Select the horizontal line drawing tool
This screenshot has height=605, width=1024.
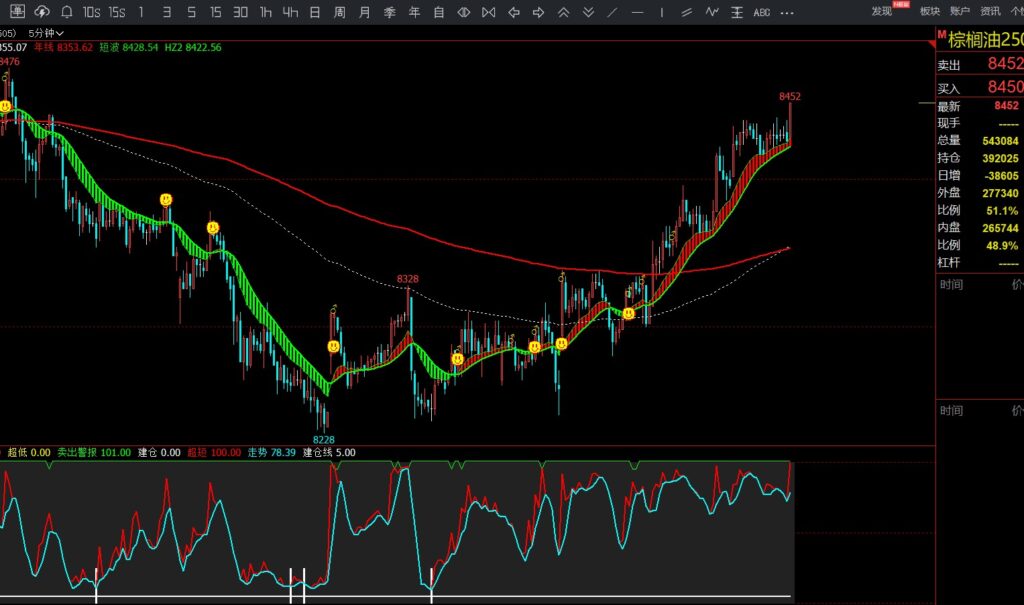tap(637, 12)
